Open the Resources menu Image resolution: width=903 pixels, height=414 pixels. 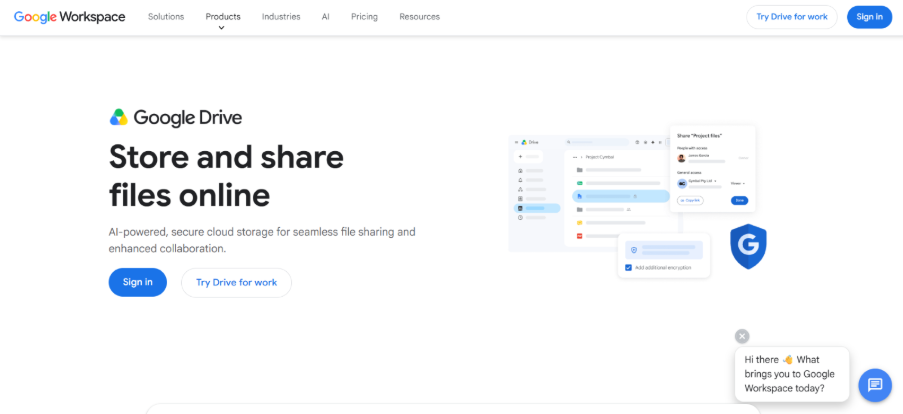[x=419, y=17]
